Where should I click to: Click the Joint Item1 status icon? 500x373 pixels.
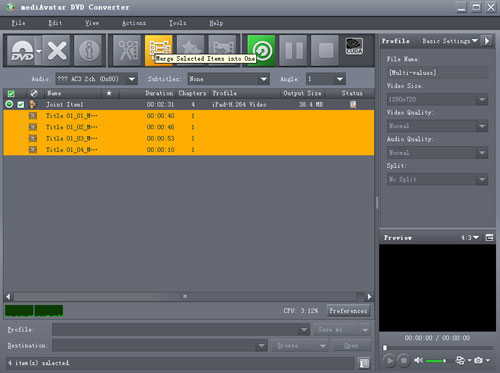point(353,104)
